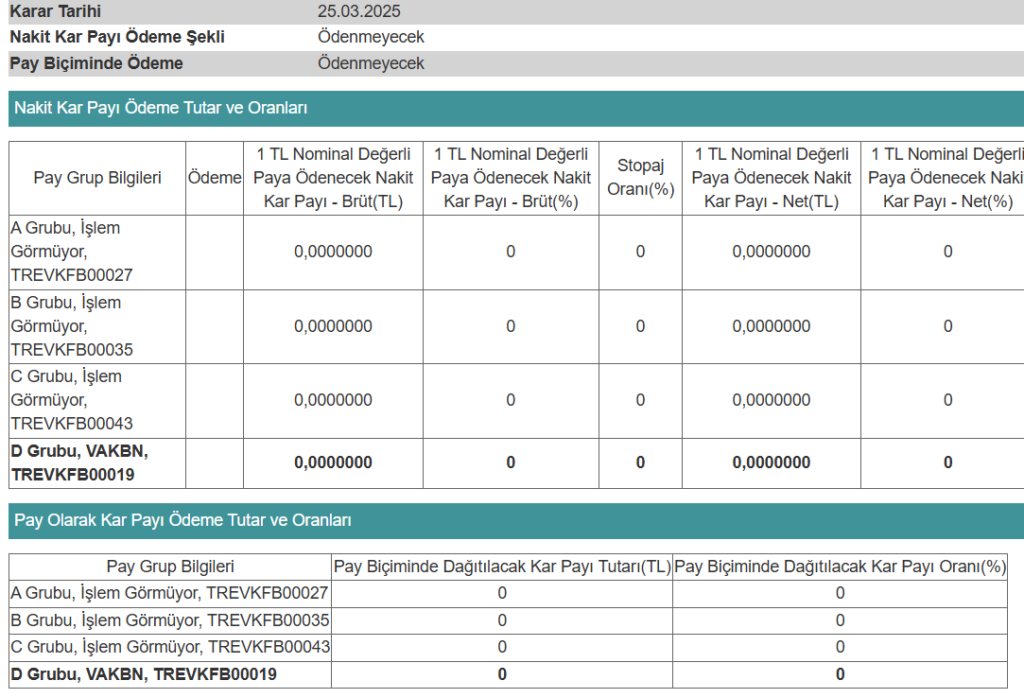Select the Nakit Kar Payı Ödeme Şekli label
The height and width of the screenshot is (698, 1024).
tap(117, 37)
